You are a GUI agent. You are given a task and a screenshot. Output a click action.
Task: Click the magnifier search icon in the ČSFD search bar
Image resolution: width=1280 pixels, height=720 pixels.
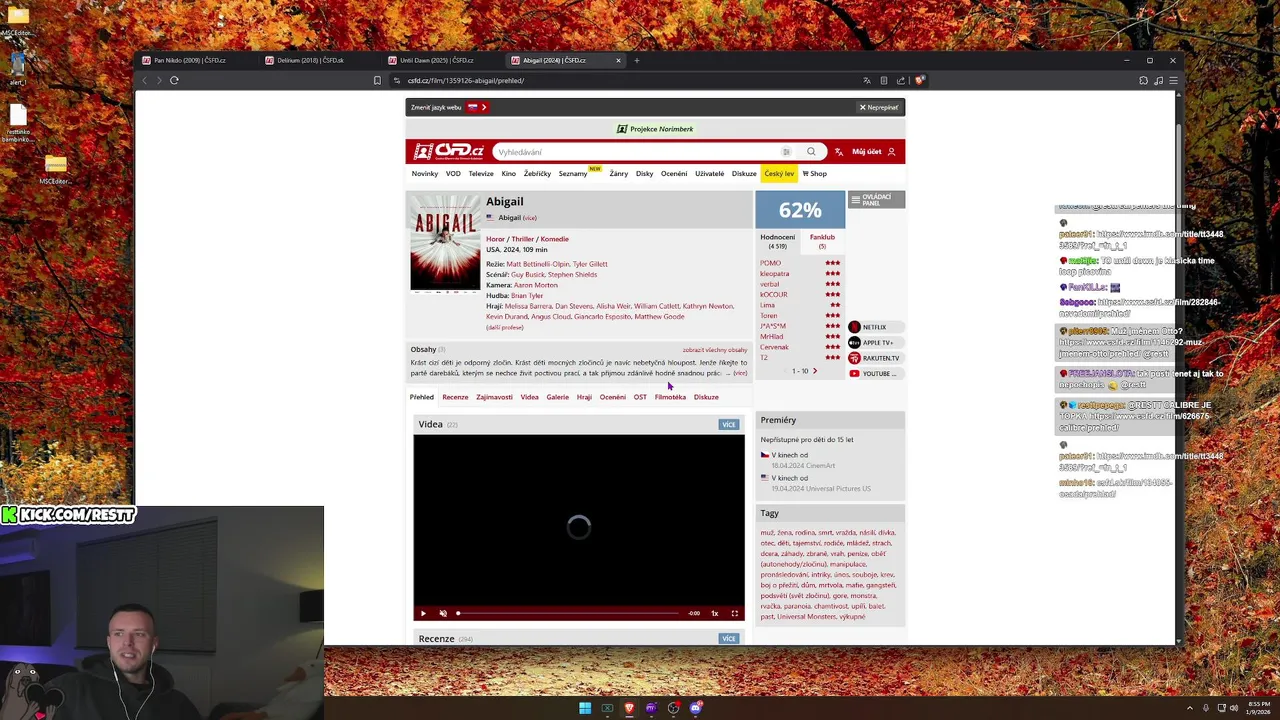pos(811,152)
